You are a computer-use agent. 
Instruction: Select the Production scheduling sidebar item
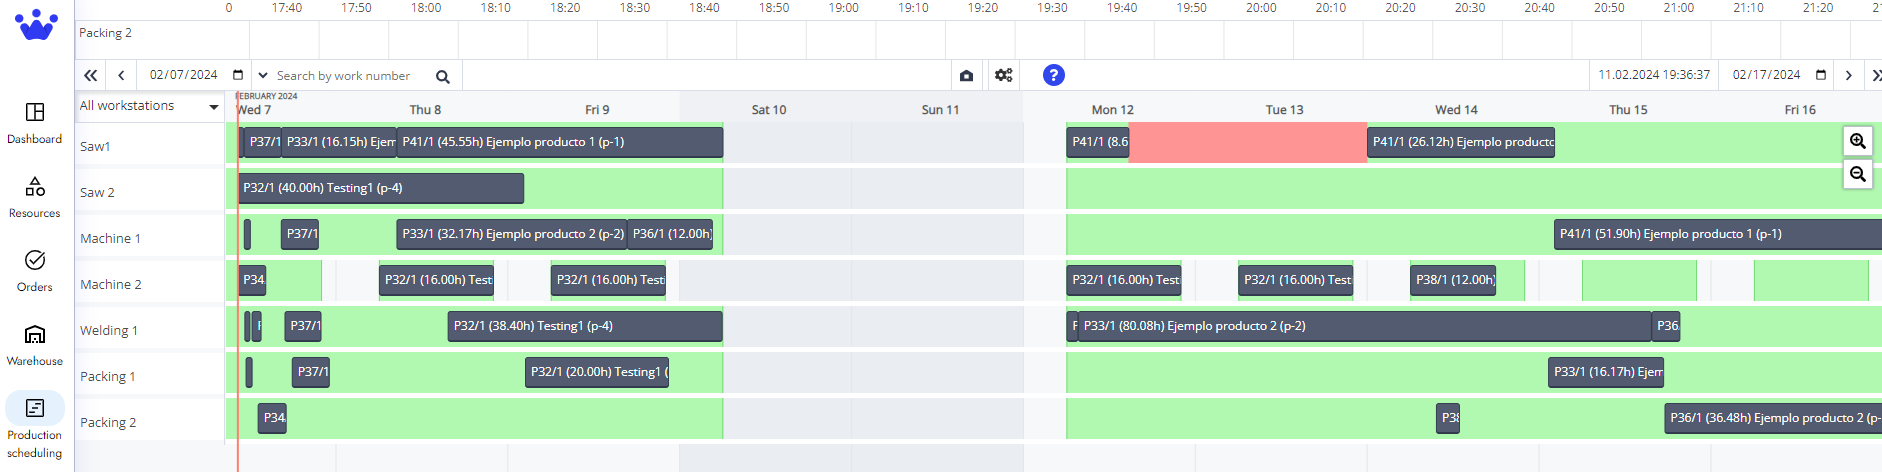pos(35,409)
